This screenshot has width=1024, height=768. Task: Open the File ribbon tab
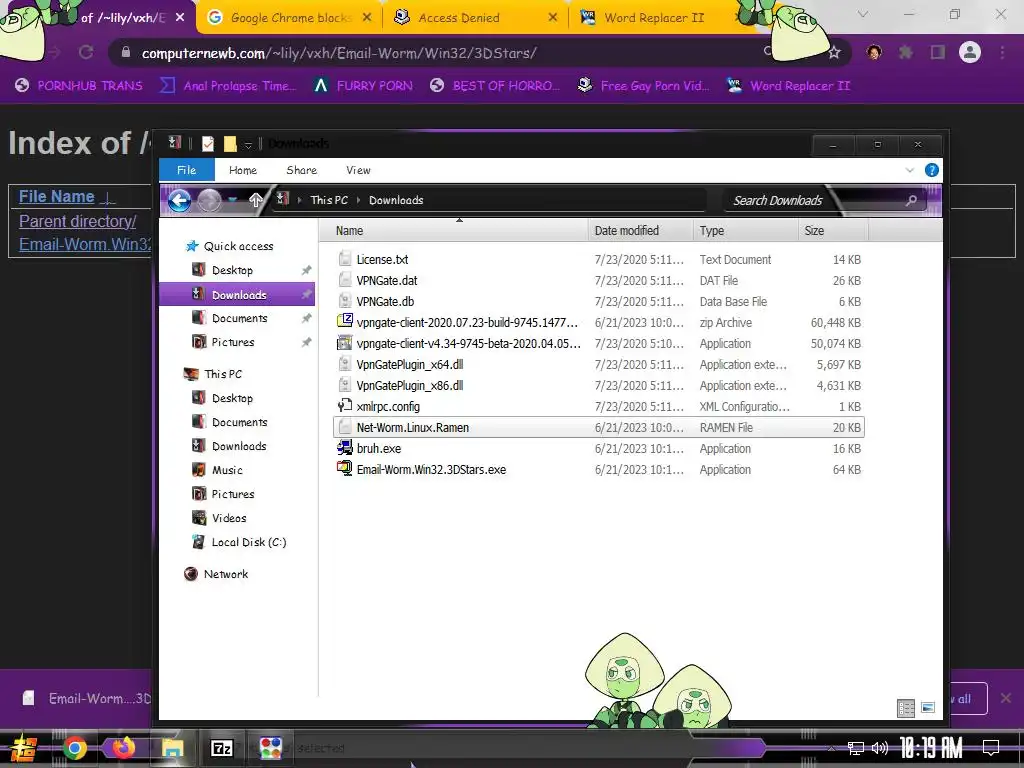click(x=187, y=170)
